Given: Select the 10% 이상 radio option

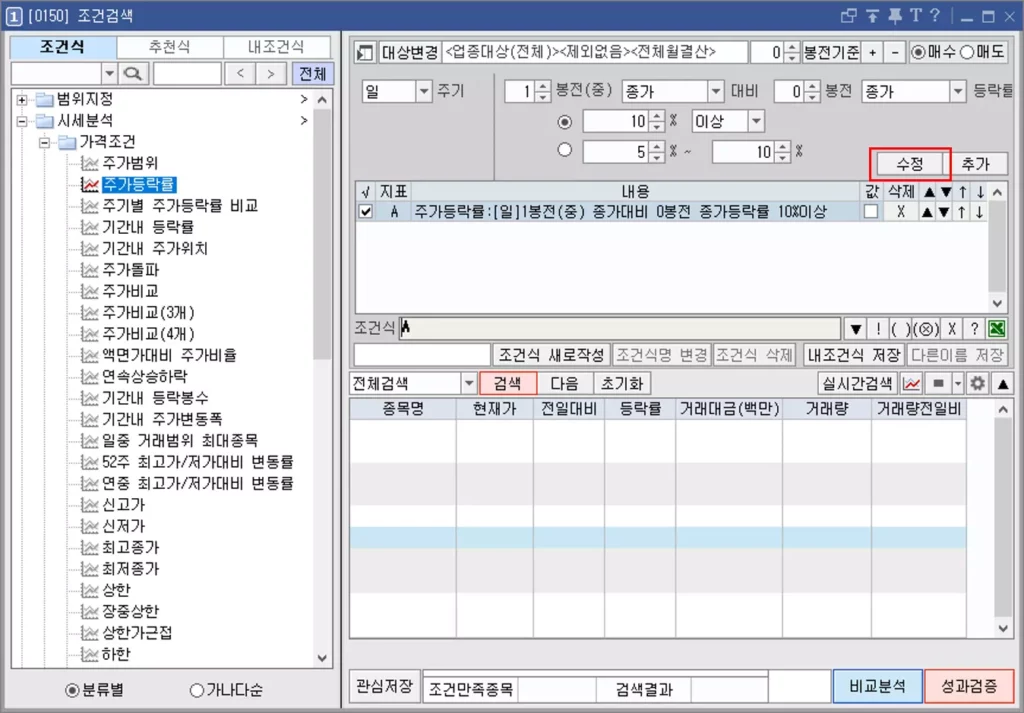Looking at the screenshot, I should click(565, 121).
